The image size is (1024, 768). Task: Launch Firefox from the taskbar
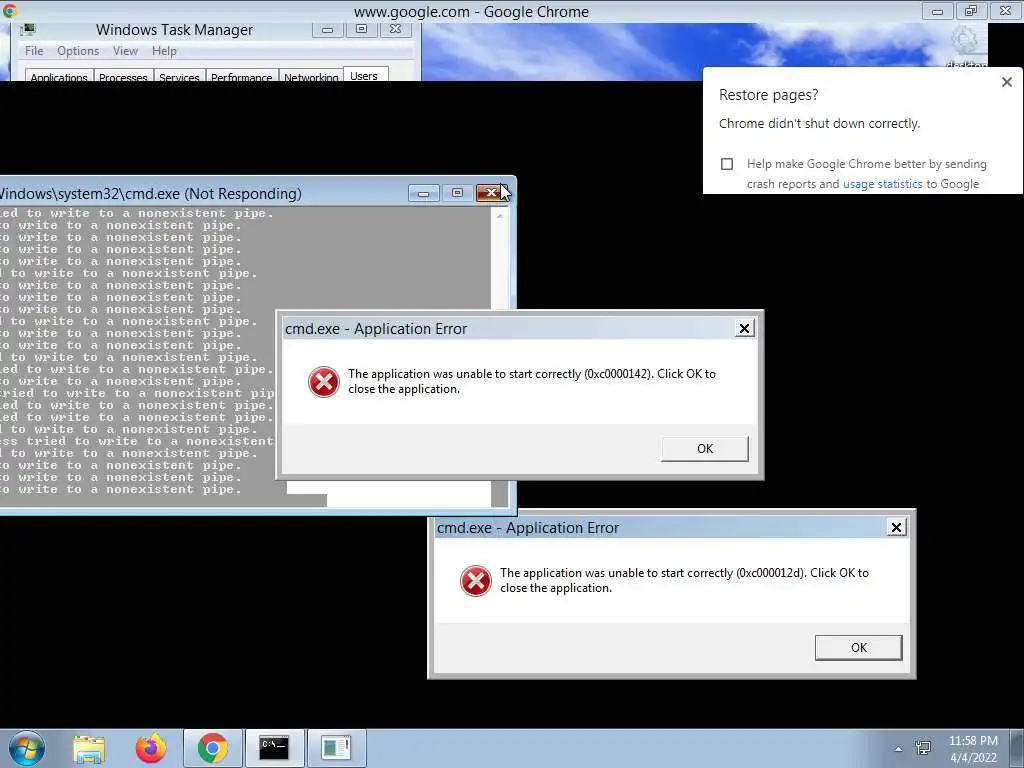pos(151,748)
